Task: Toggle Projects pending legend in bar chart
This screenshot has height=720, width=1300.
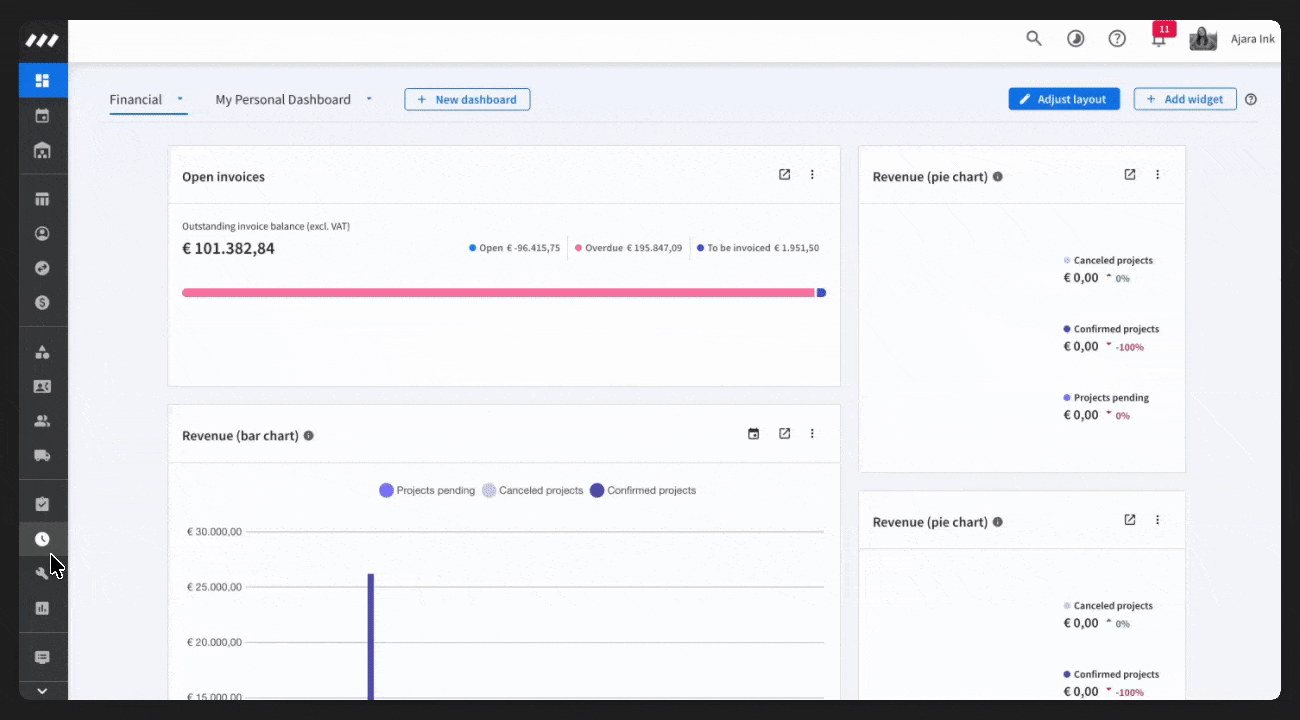Action: (x=427, y=490)
